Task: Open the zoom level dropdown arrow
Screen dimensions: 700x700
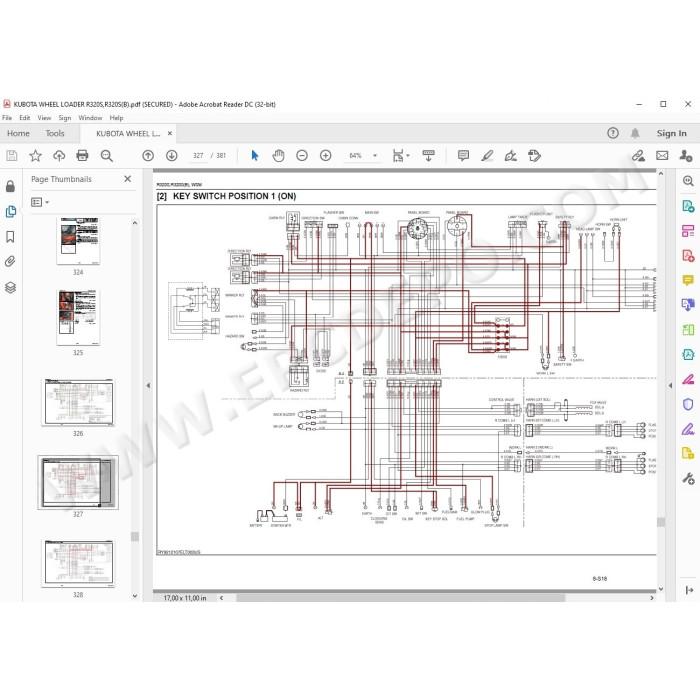Action: pos(375,156)
